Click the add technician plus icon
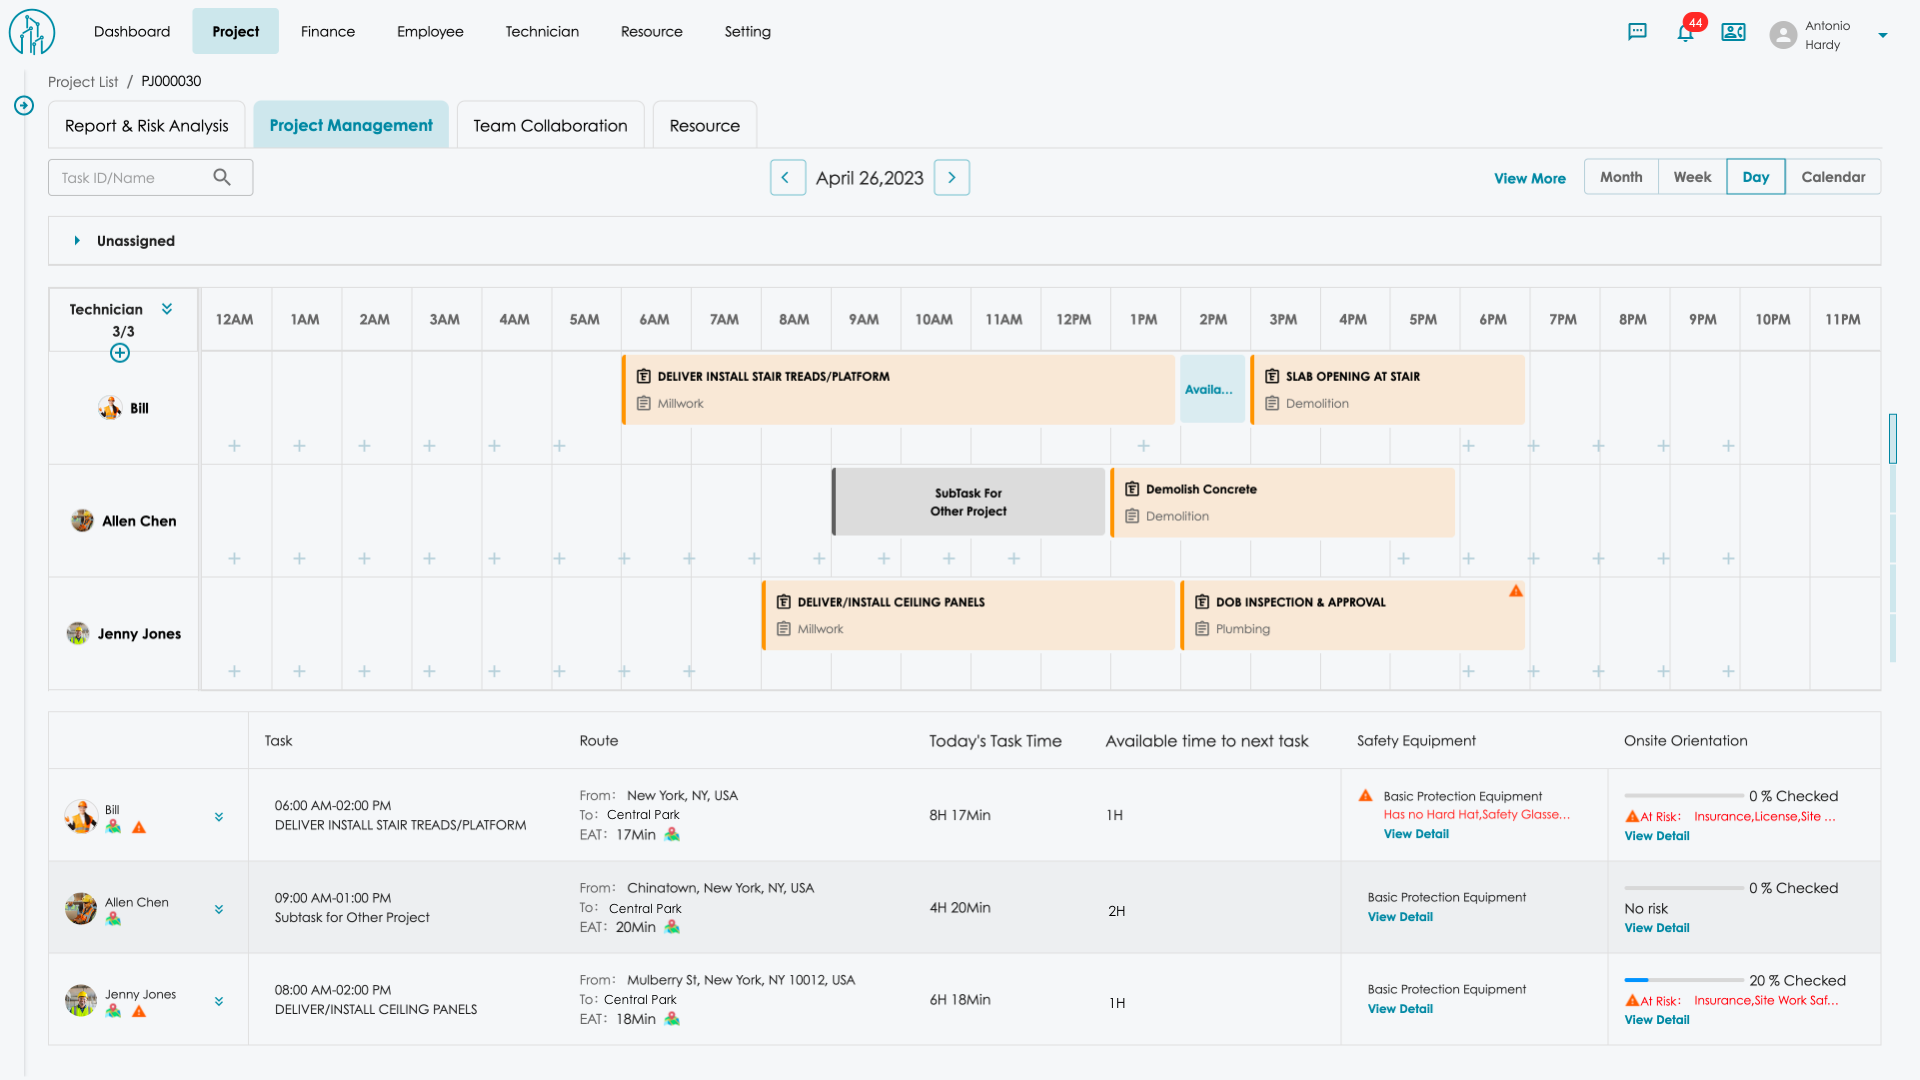This screenshot has width=1920, height=1080. (x=120, y=353)
